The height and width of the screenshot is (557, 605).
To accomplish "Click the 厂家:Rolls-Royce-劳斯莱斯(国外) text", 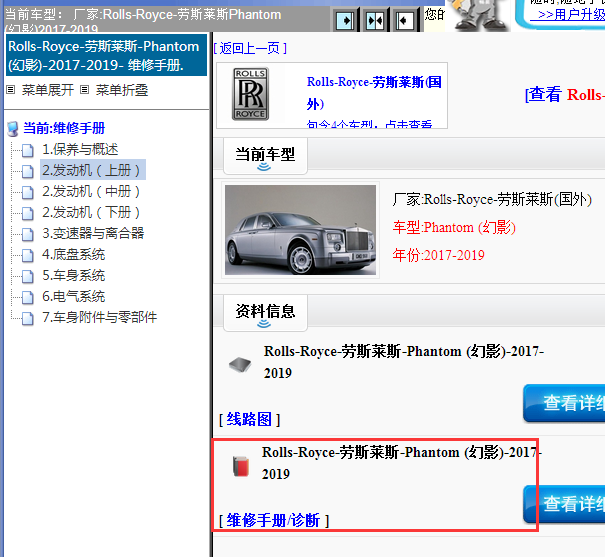I will click(492, 200).
